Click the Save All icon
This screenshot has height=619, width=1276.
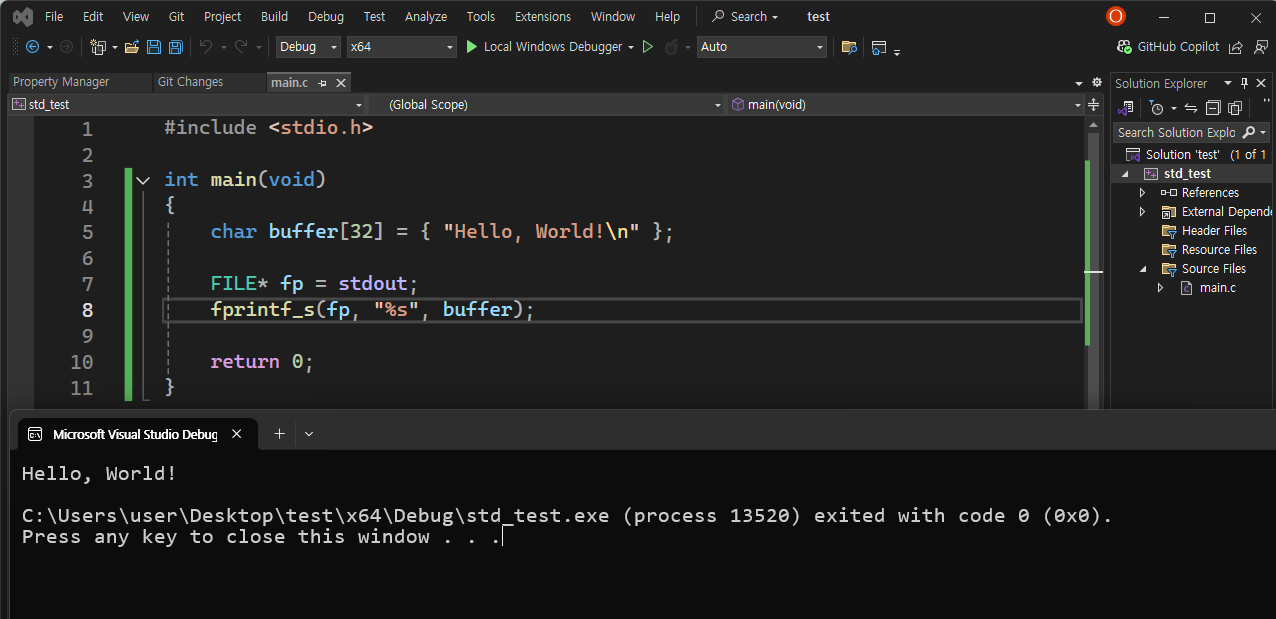176,47
